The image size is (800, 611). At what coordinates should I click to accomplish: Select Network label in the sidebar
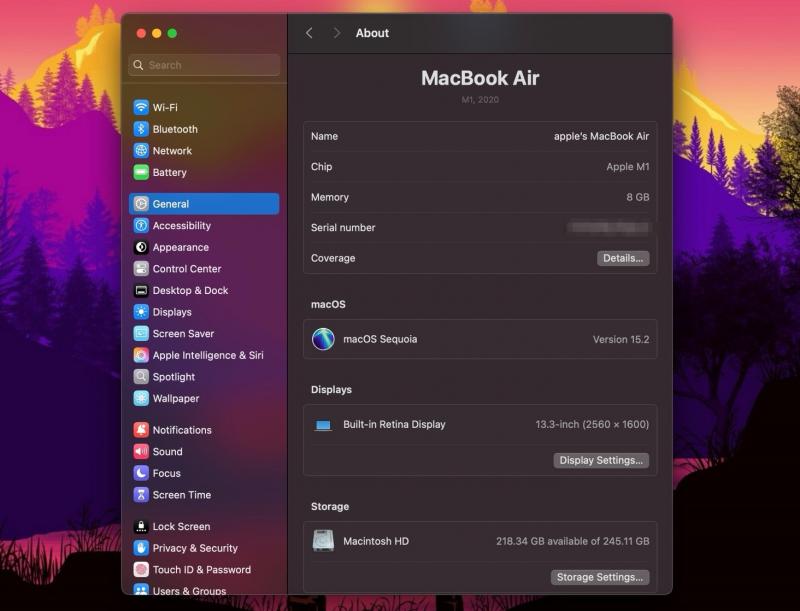click(172, 151)
